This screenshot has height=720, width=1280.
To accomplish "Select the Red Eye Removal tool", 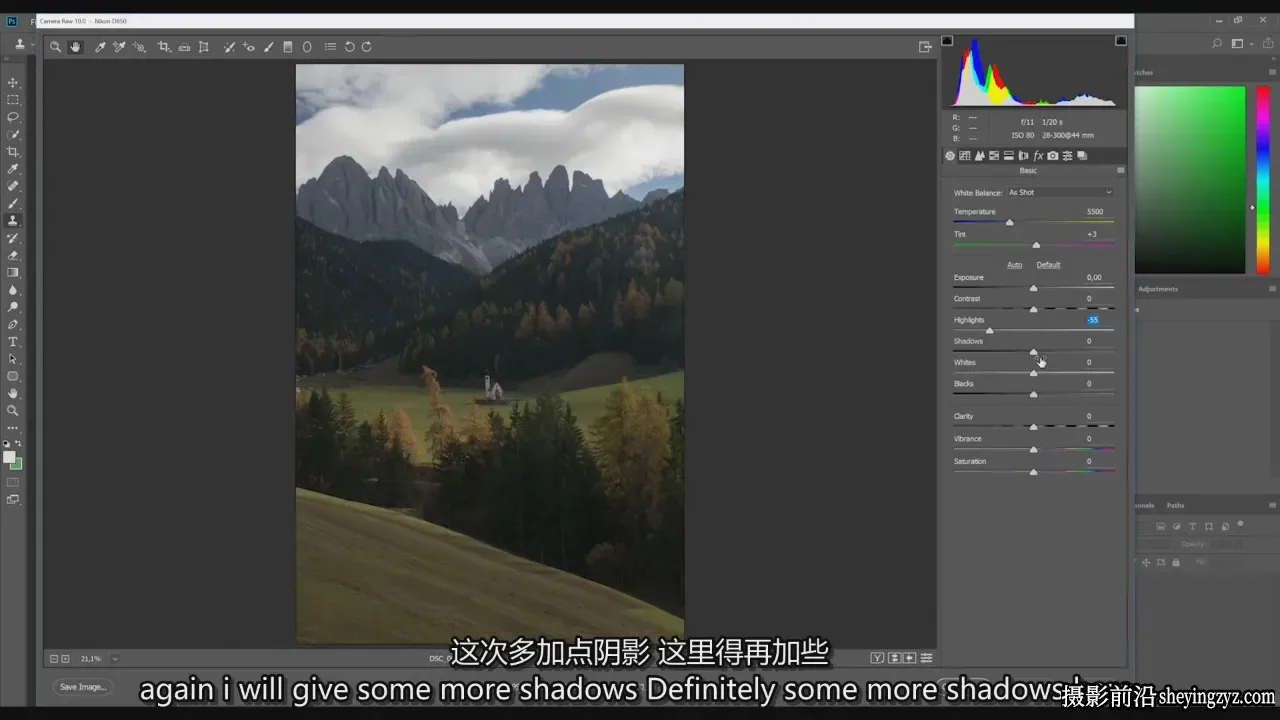I will pyautogui.click(x=249, y=47).
